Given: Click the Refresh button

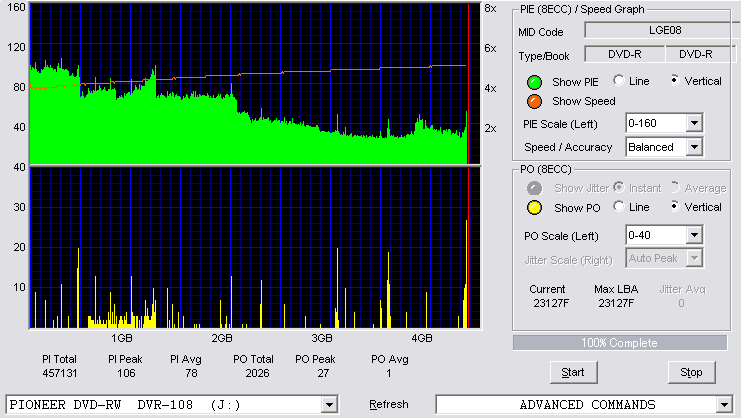Looking at the screenshot, I should click(x=388, y=404).
